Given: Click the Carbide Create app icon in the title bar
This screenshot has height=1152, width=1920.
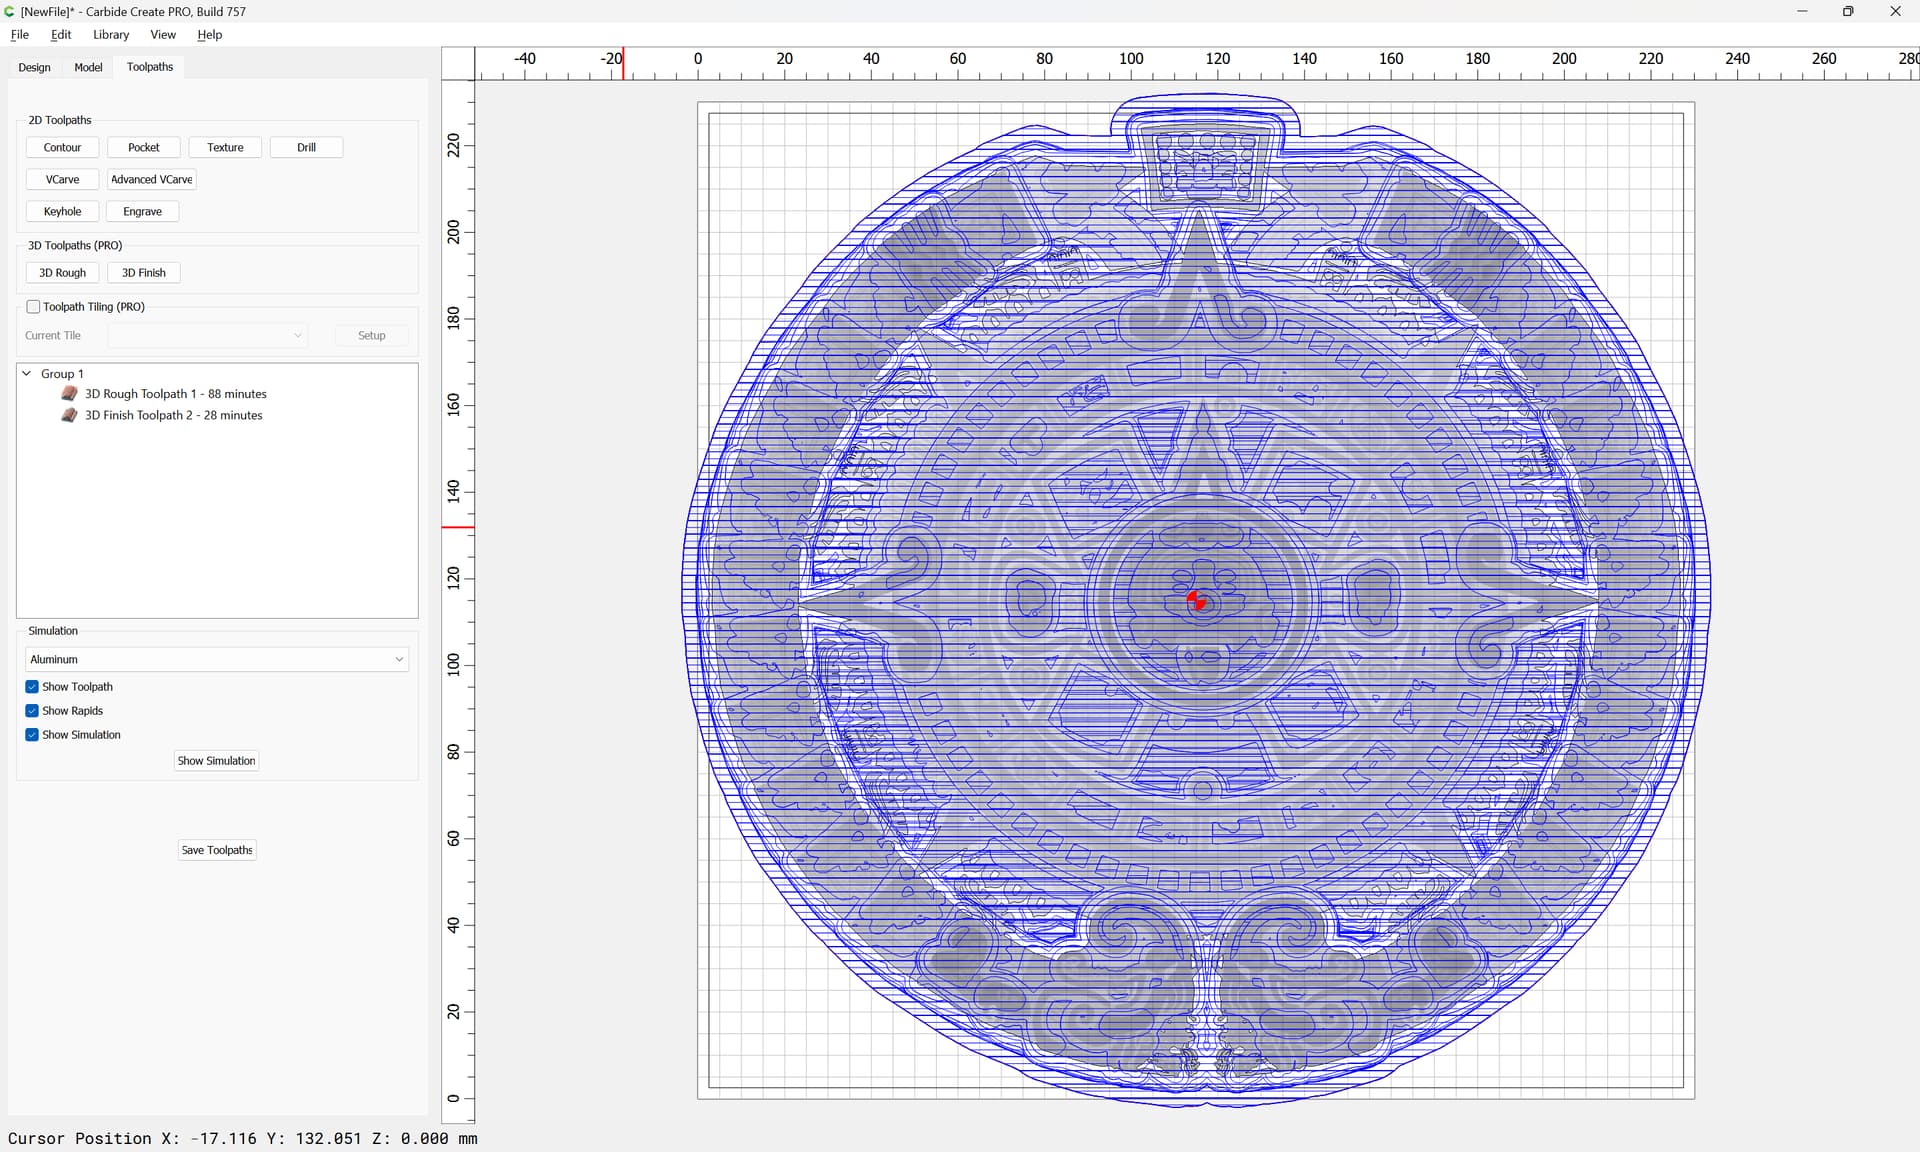Looking at the screenshot, I should pos(10,11).
